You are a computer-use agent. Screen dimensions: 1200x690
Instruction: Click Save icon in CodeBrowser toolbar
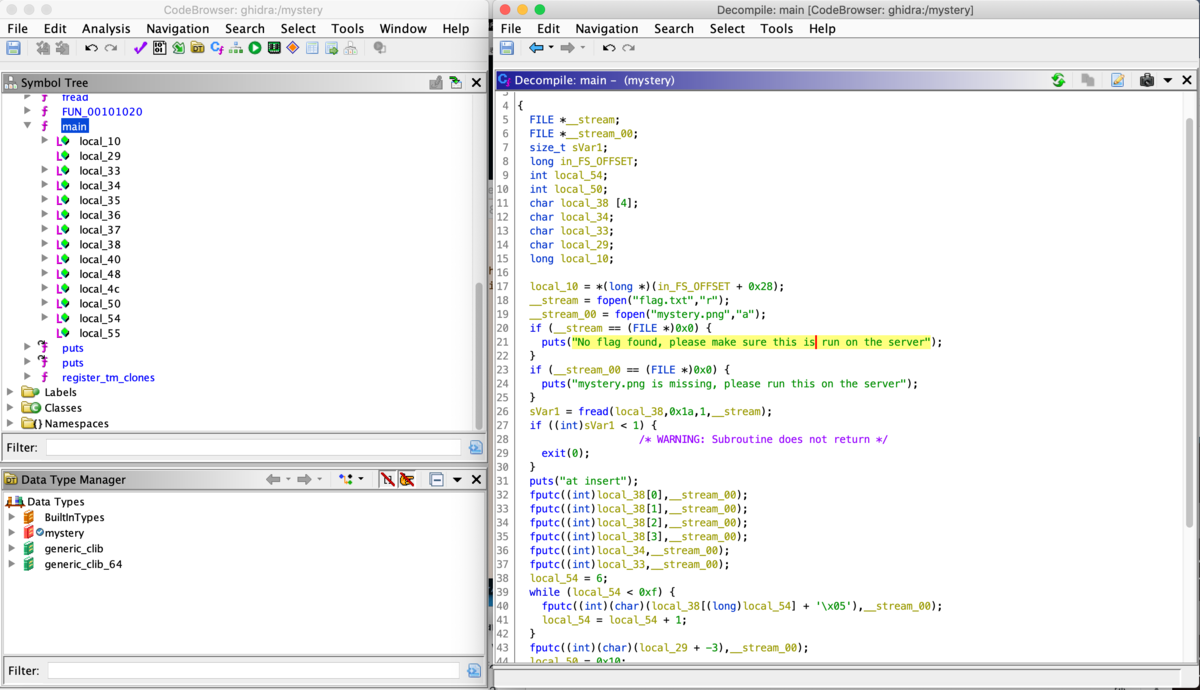(x=14, y=48)
